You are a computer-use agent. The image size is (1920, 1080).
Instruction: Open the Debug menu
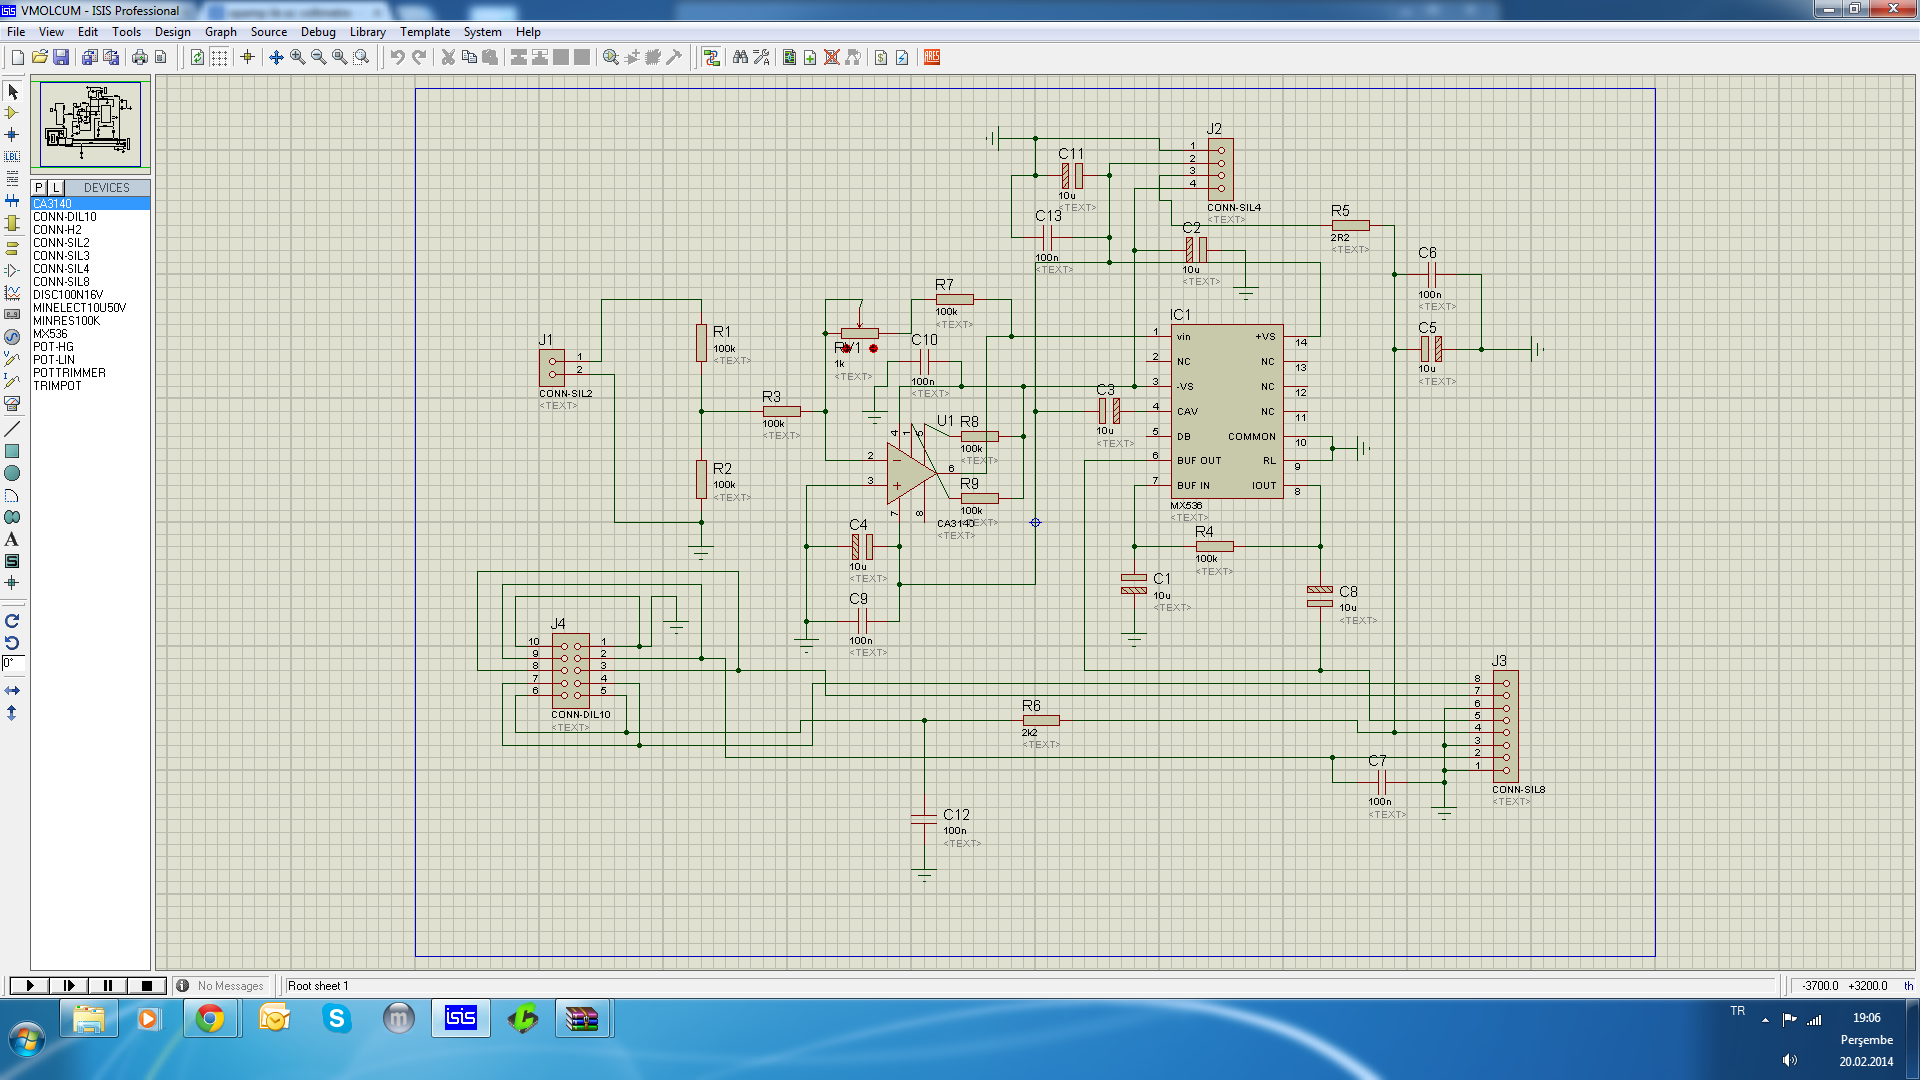coord(318,32)
